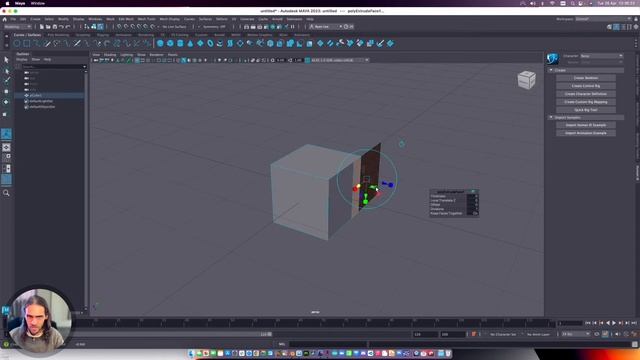640x360 pixels.
Task: Open a scene with the folder icon
Action: point(48,27)
